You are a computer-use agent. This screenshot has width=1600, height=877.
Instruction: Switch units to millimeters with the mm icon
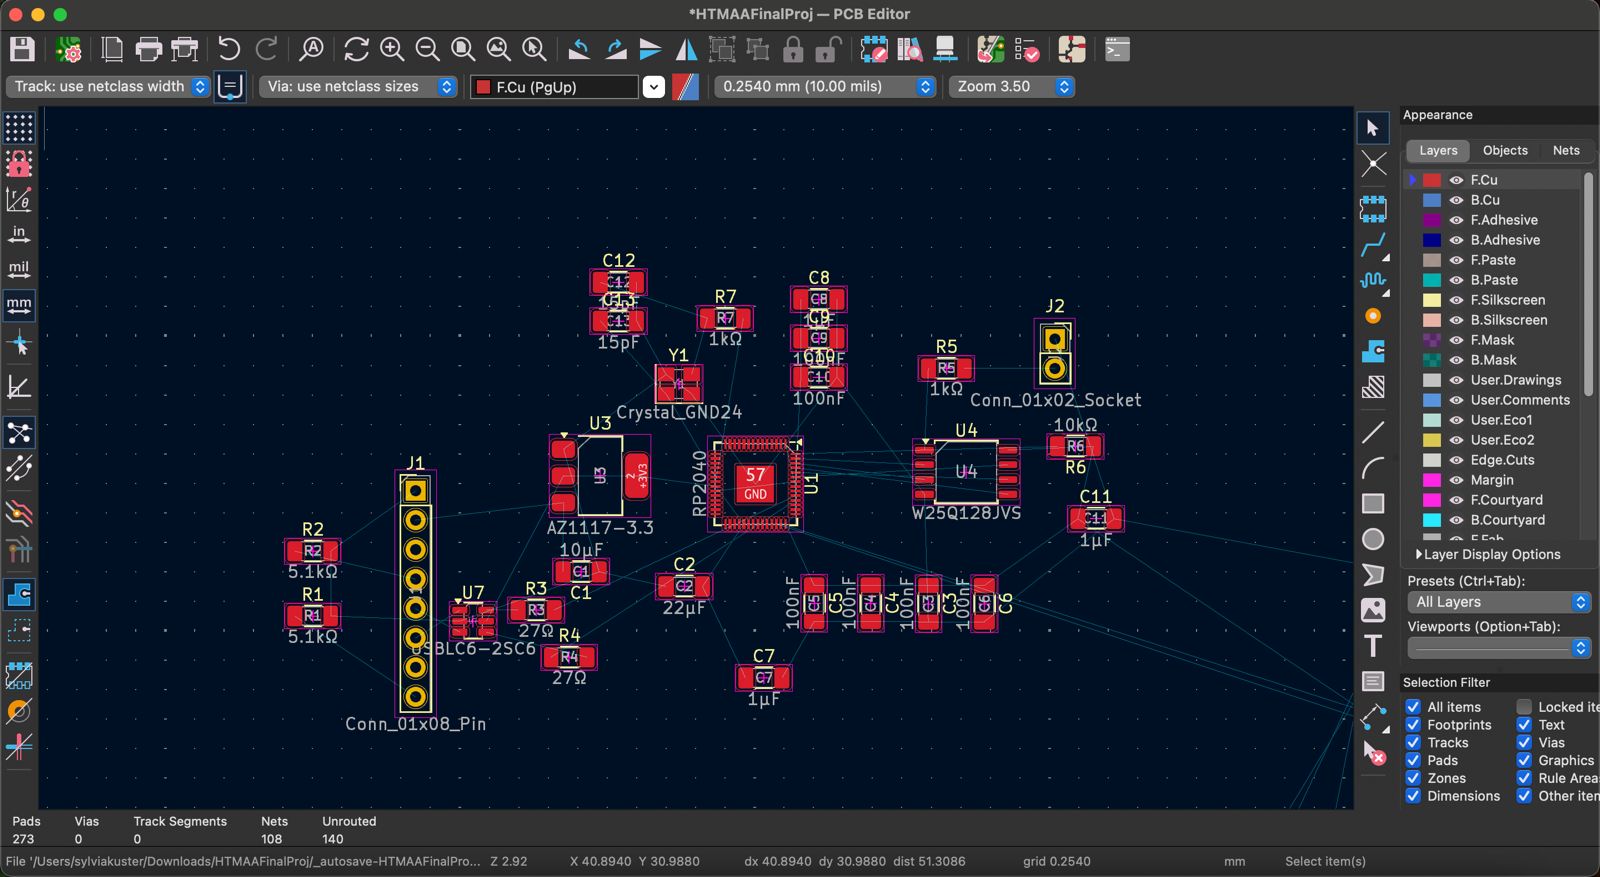pos(19,305)
